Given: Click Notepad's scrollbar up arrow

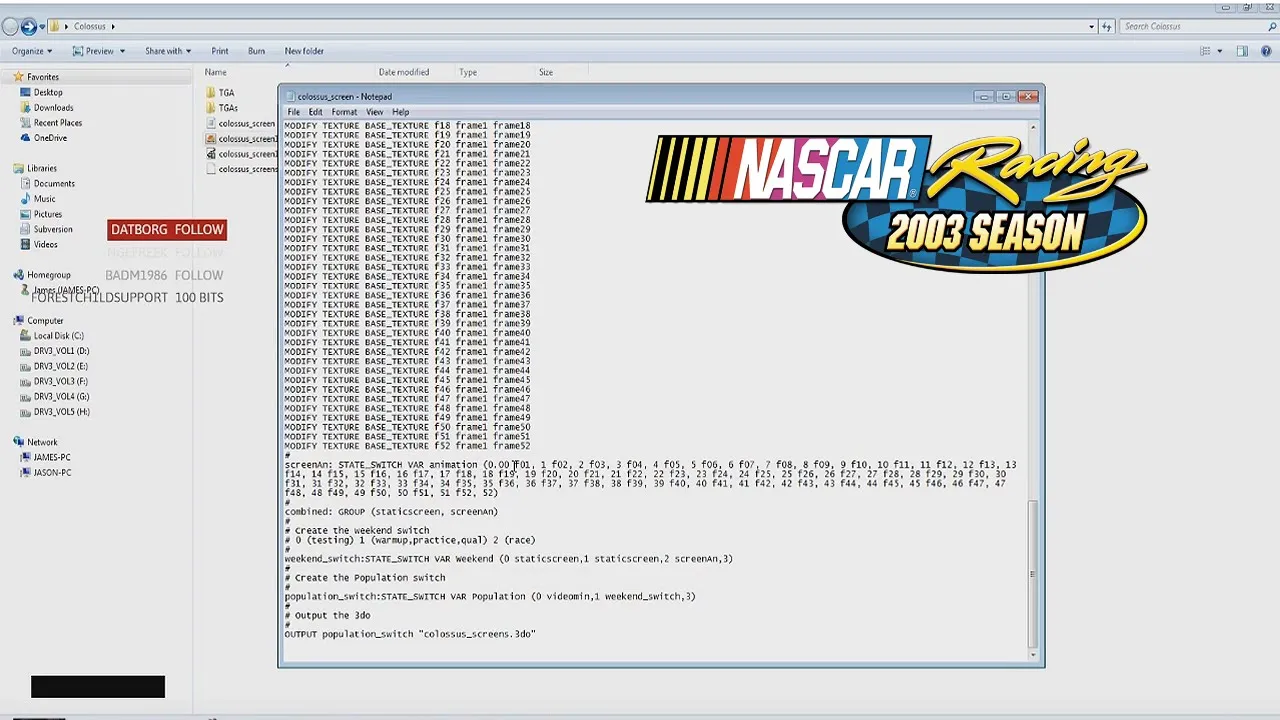Looking at the screenshot, I should coord(1033,127).
